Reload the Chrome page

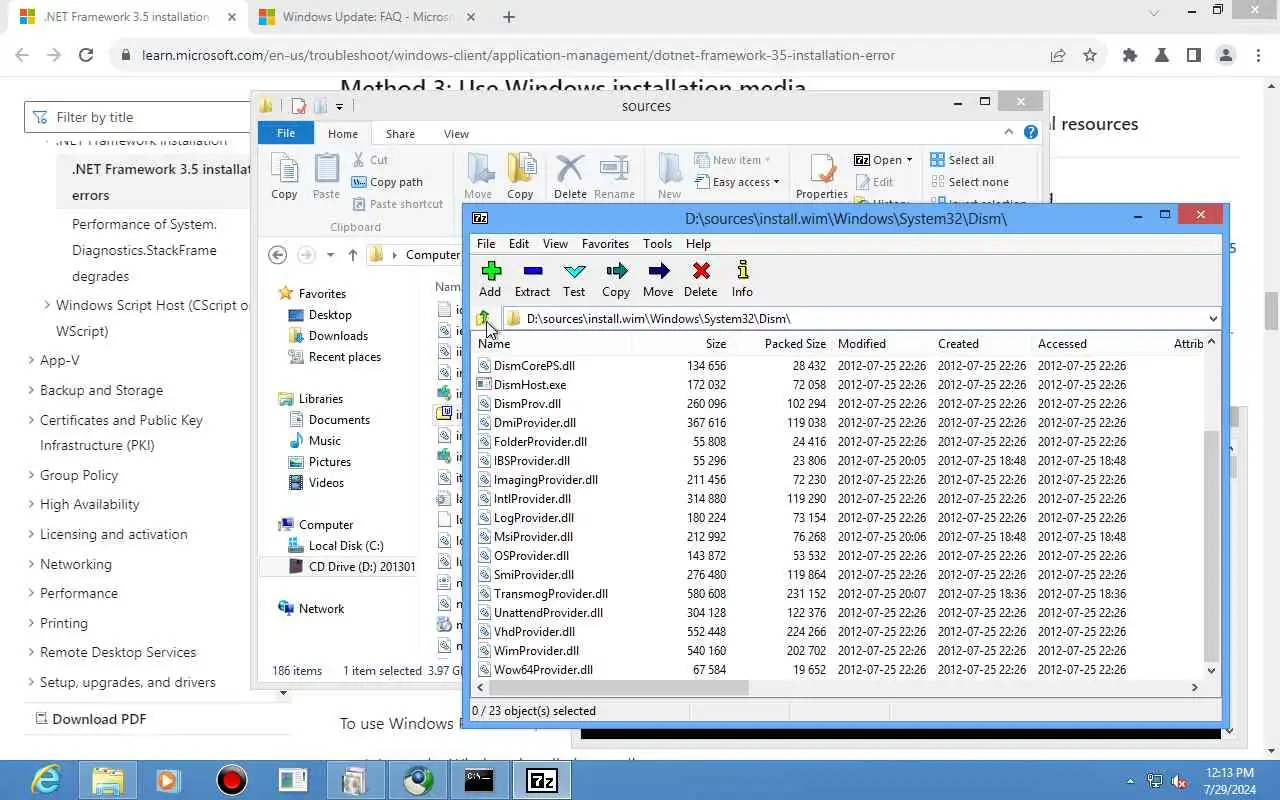click(86, 56)
